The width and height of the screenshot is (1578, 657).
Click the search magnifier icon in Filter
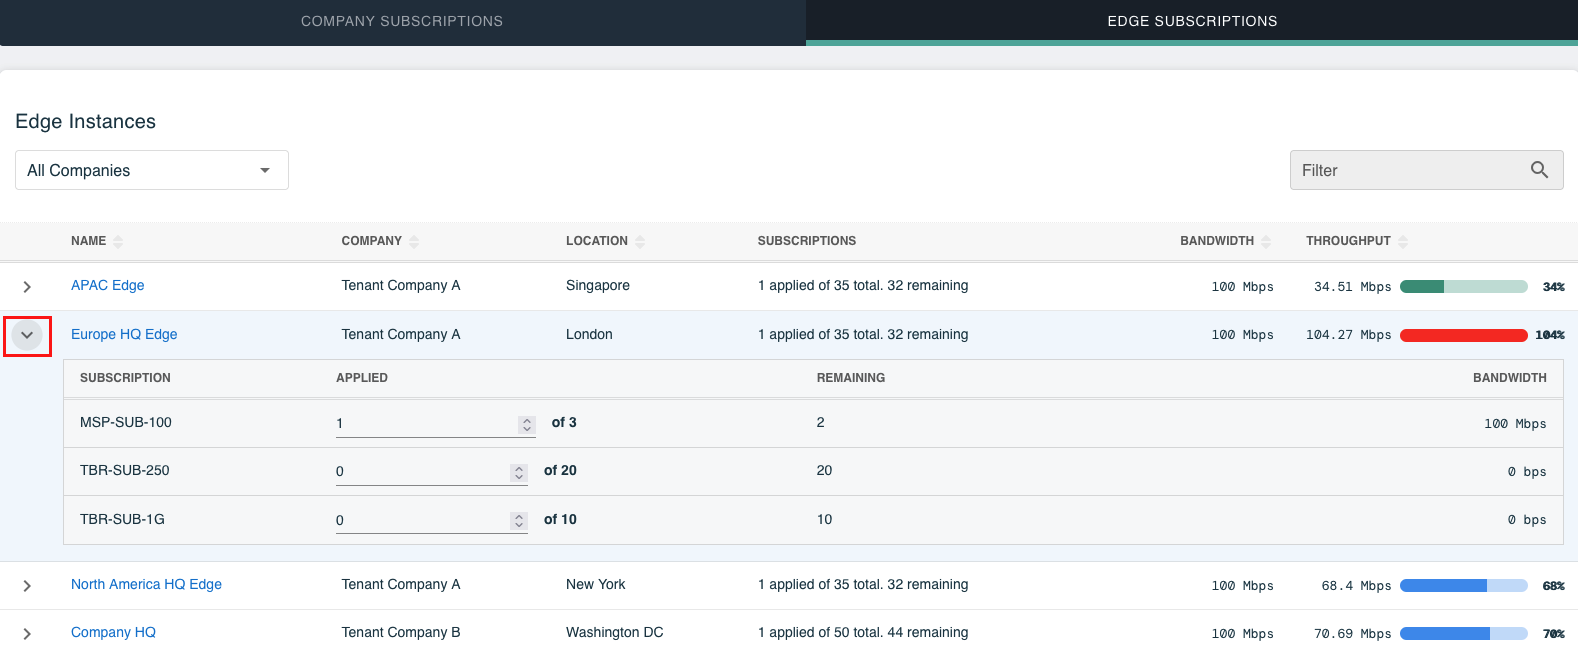[1539, 170]
